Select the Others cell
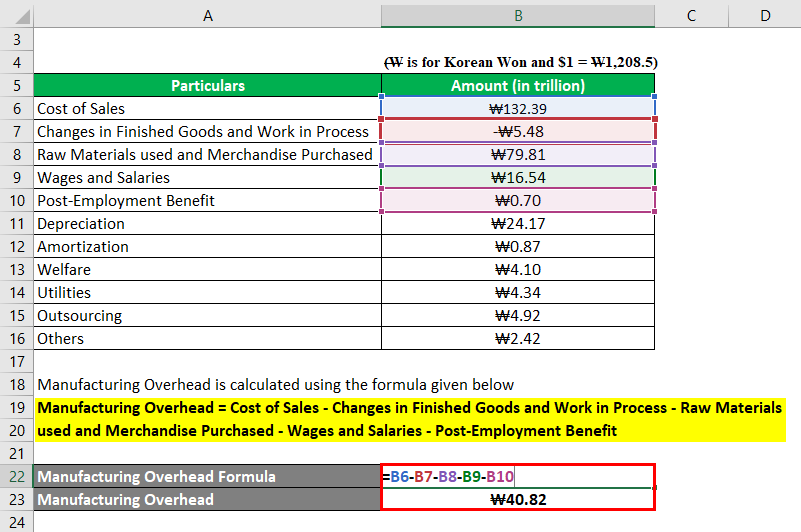Viewport: 801px width, 532px height. click(x=207, y=338)
